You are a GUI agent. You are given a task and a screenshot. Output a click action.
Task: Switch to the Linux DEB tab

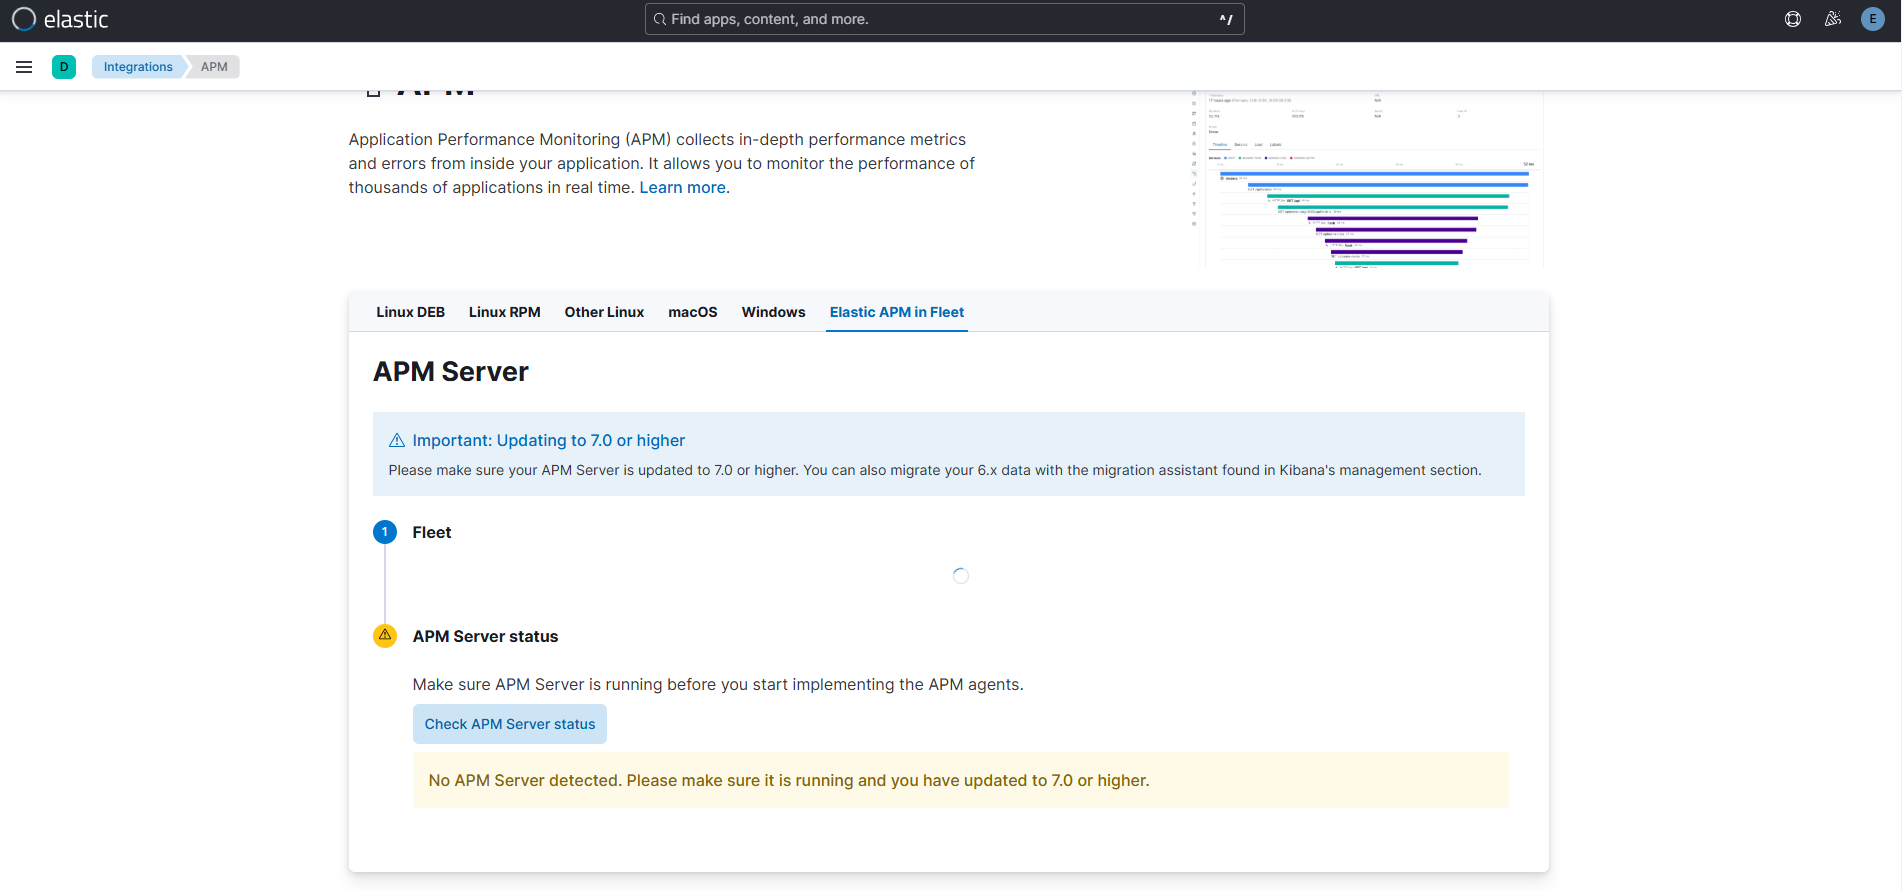(411, 312)
